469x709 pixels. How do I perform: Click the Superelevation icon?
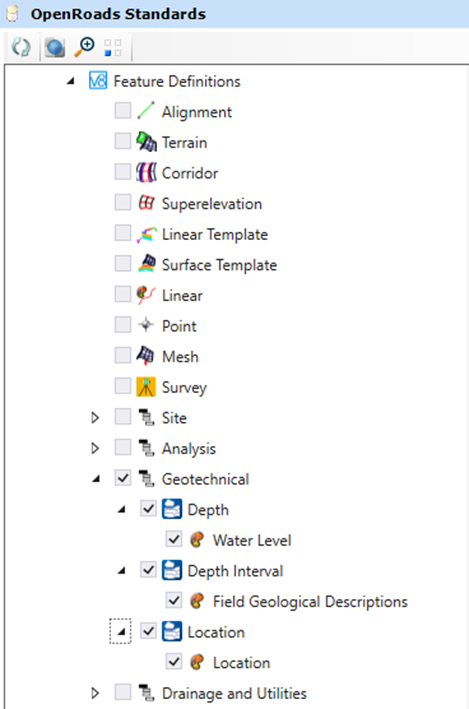147,203
